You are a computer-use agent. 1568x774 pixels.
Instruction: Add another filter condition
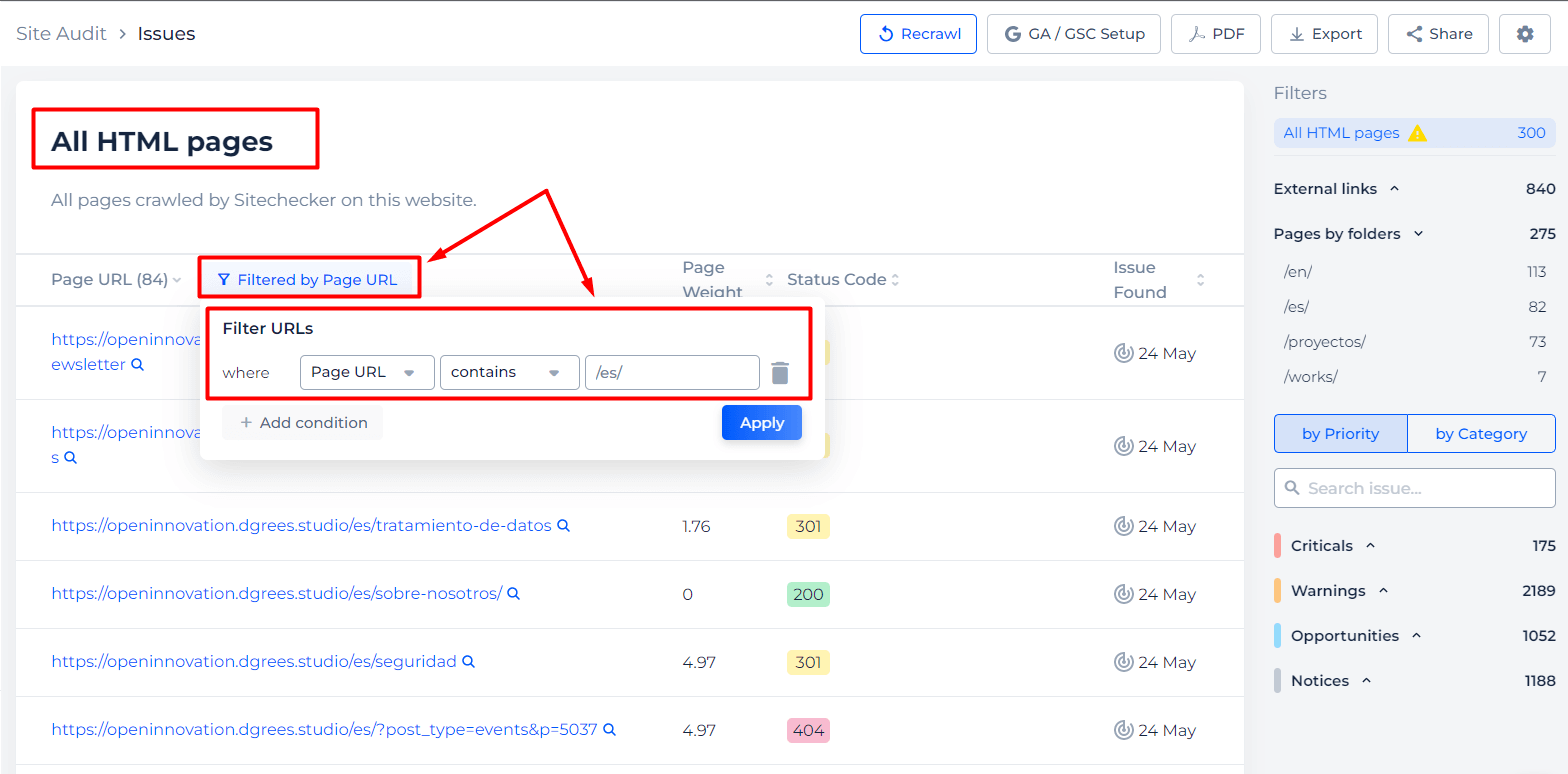pos(303,422)
